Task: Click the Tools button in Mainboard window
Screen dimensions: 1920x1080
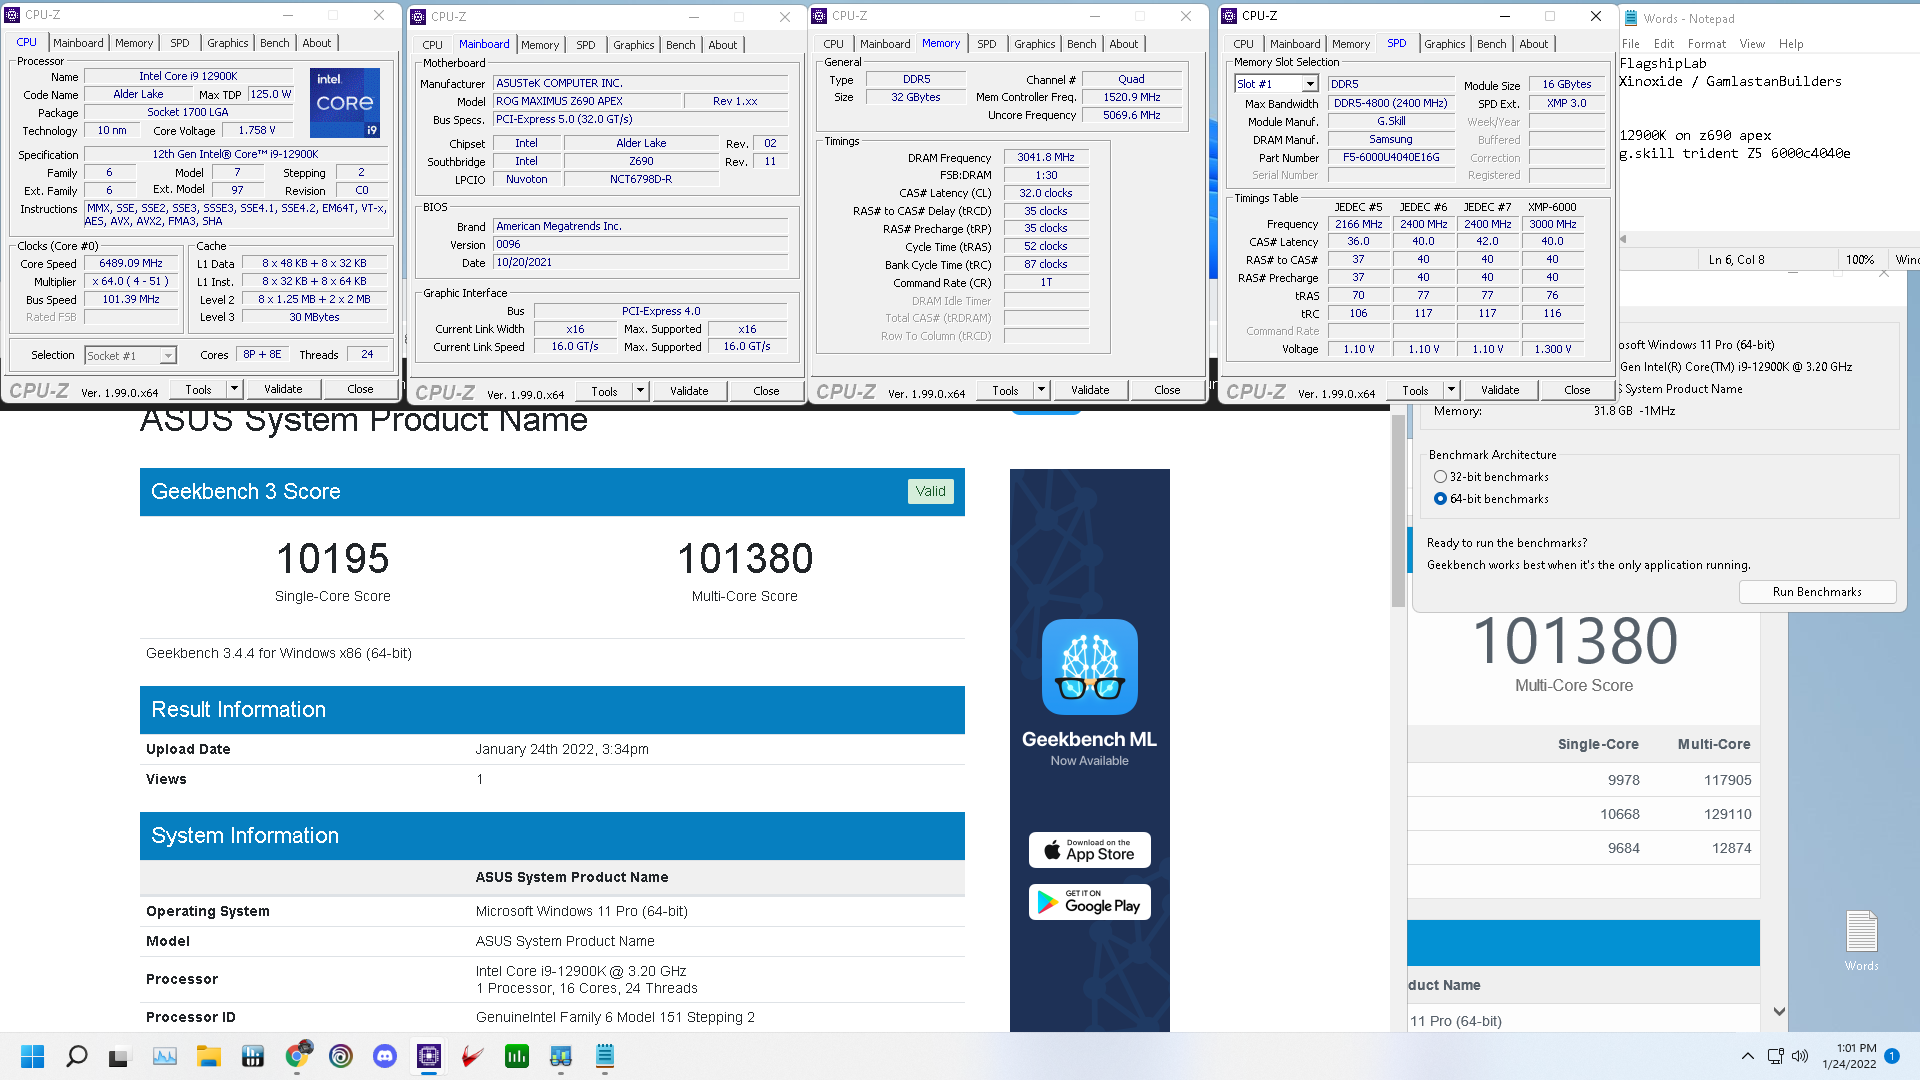Action: 604,391
